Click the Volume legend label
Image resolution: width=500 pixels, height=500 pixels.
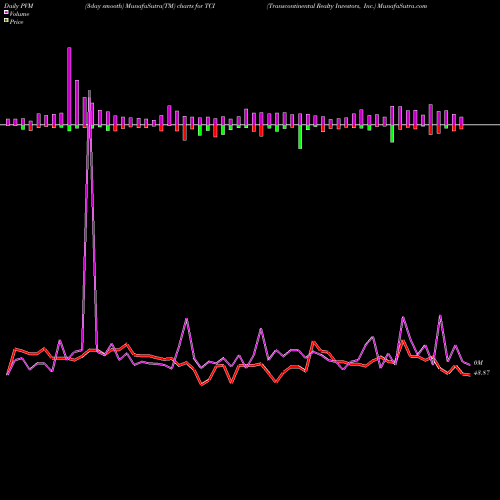click(19, 14)
